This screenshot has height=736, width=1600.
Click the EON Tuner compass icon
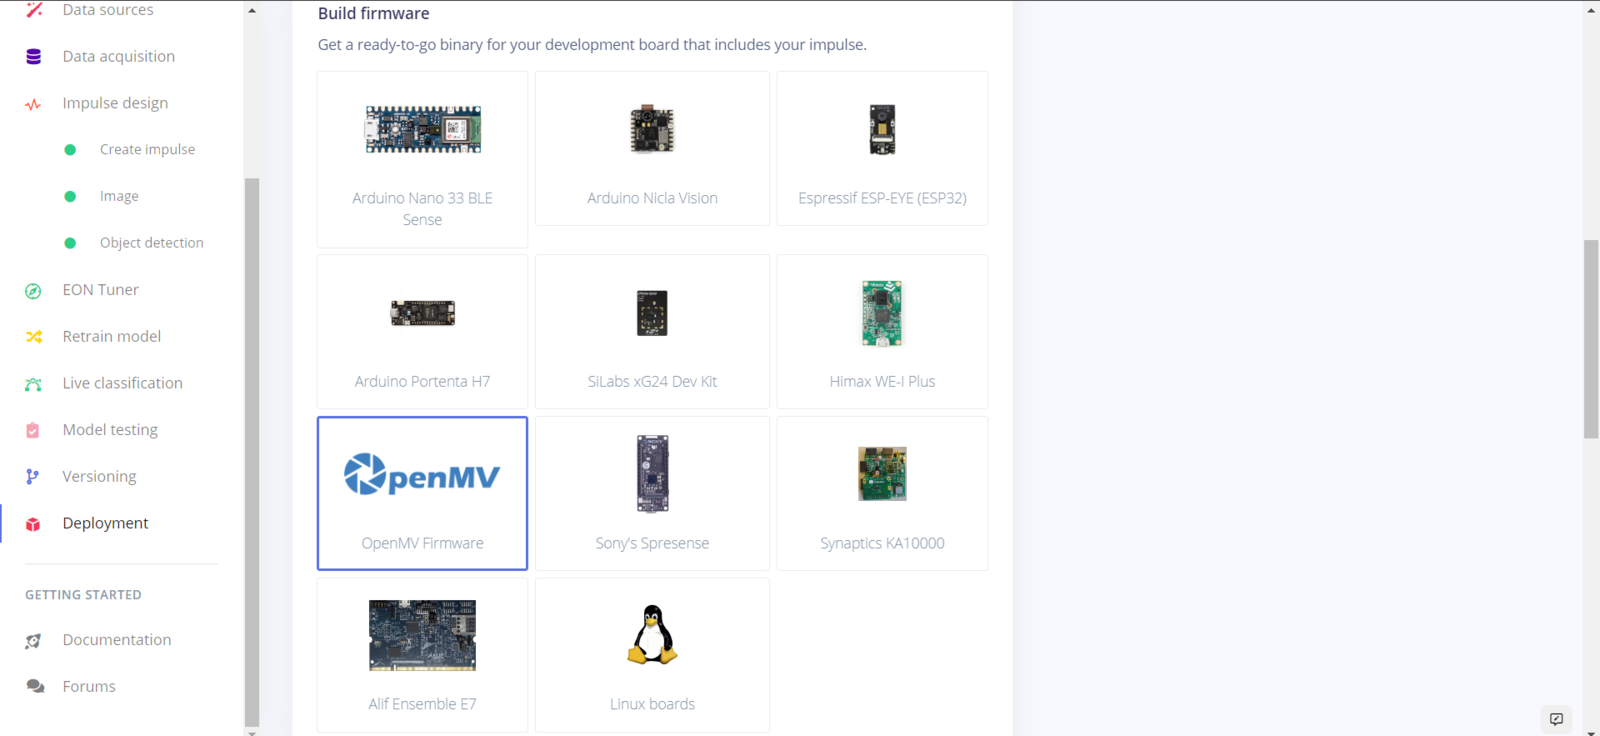(33, 291)
